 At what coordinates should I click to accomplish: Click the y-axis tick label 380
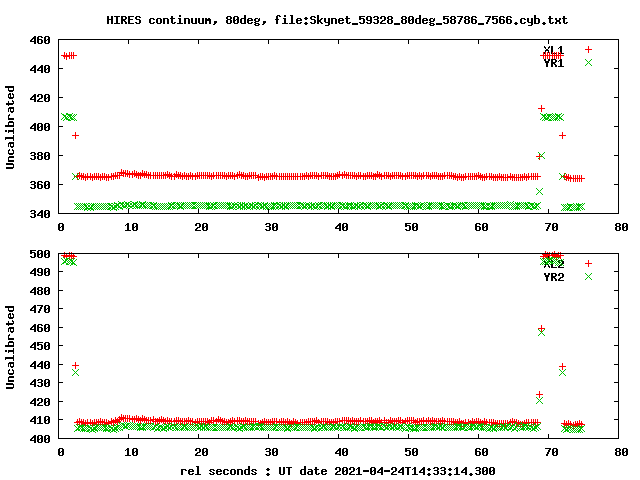click(40, 156)
